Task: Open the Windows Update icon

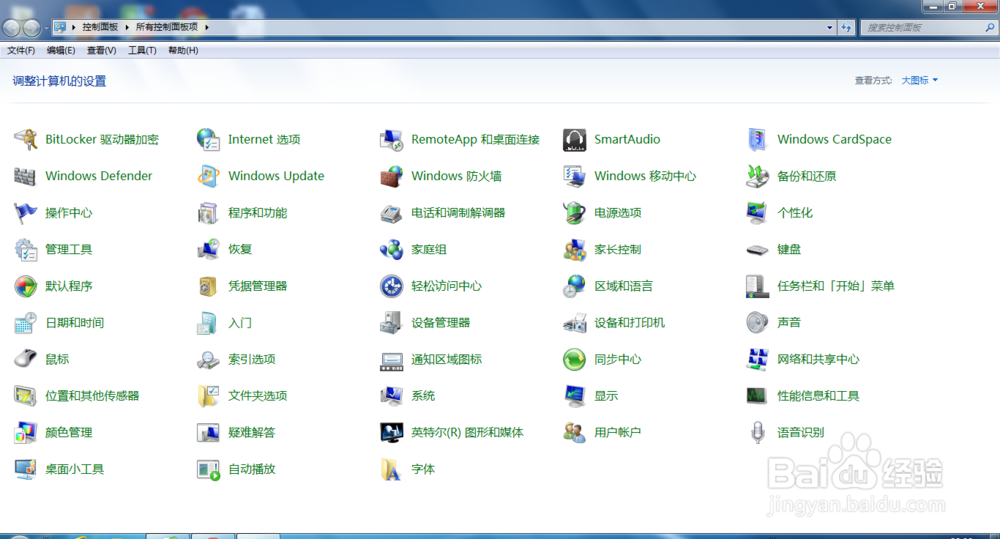Action: [209, 176]
